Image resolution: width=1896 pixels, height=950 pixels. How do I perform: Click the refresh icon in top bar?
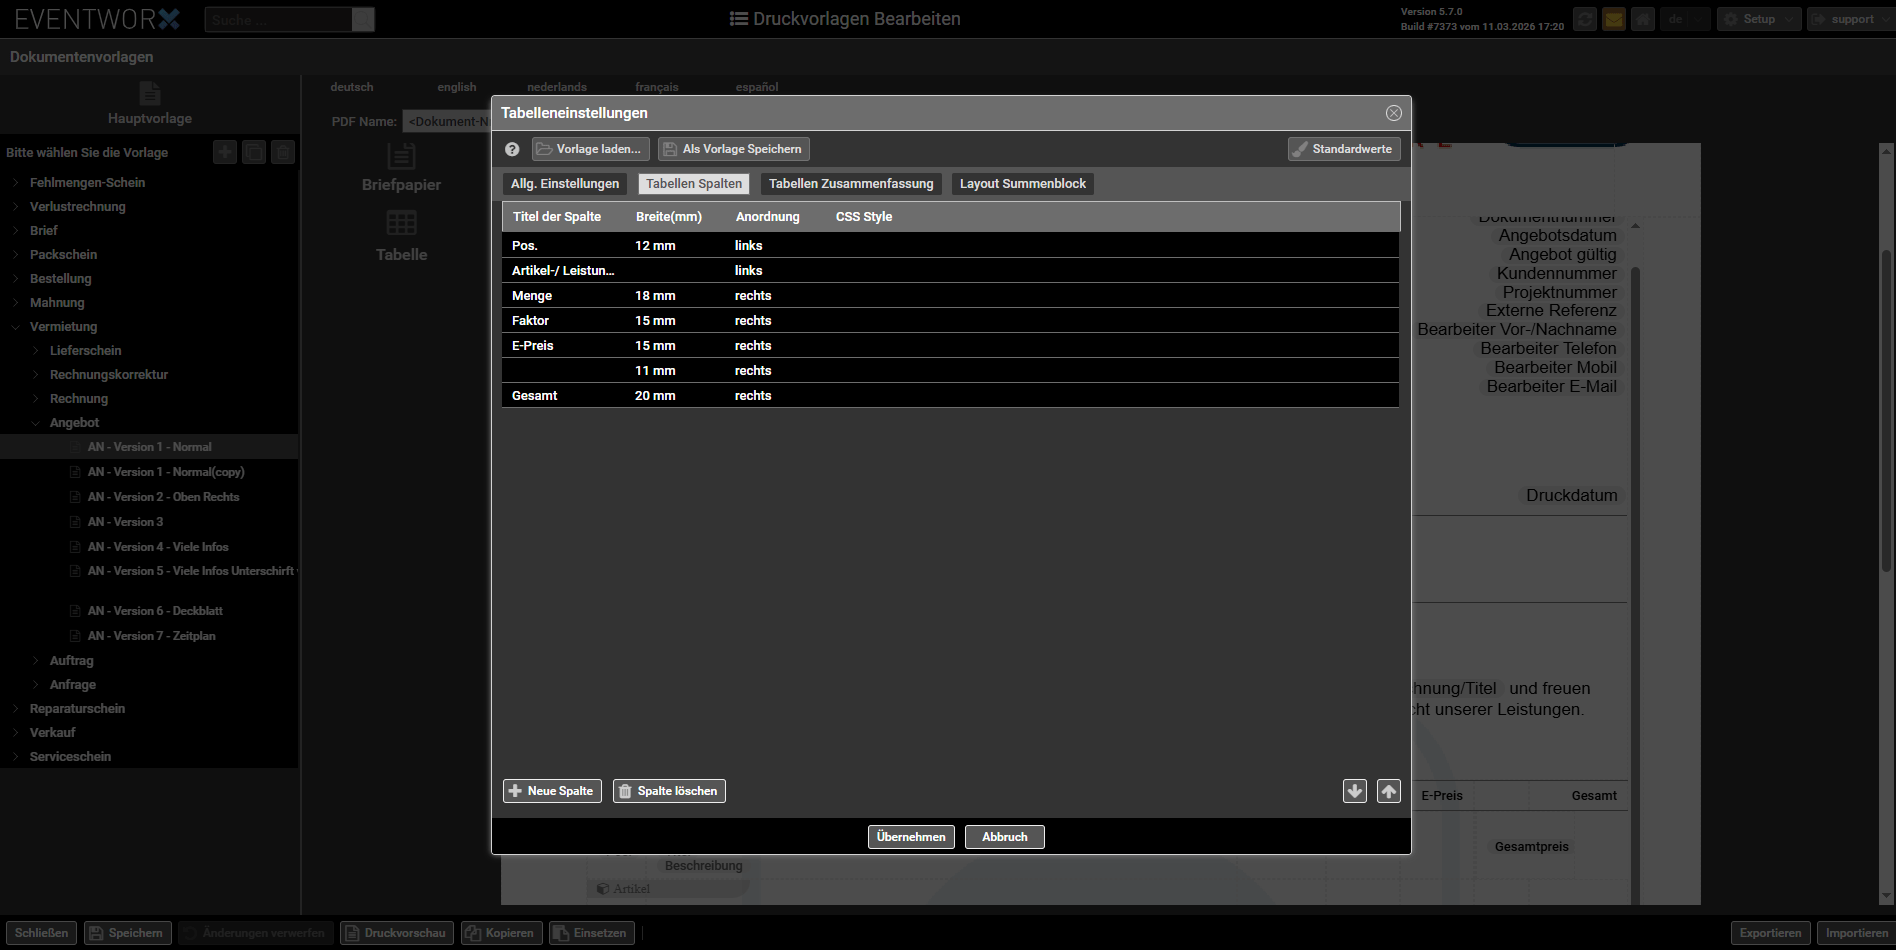click(1585, 19)
